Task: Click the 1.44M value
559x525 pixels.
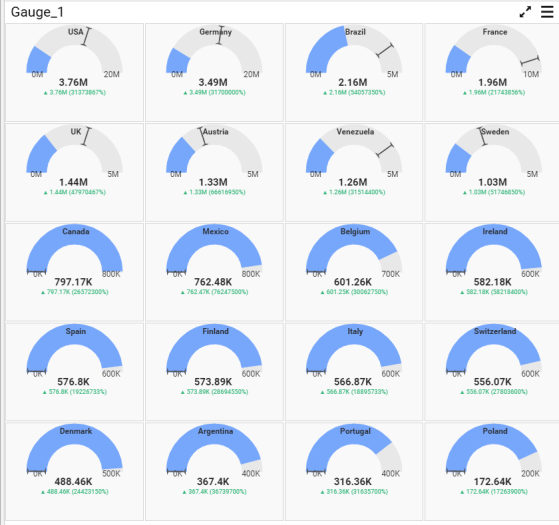Action: point(73,182)
